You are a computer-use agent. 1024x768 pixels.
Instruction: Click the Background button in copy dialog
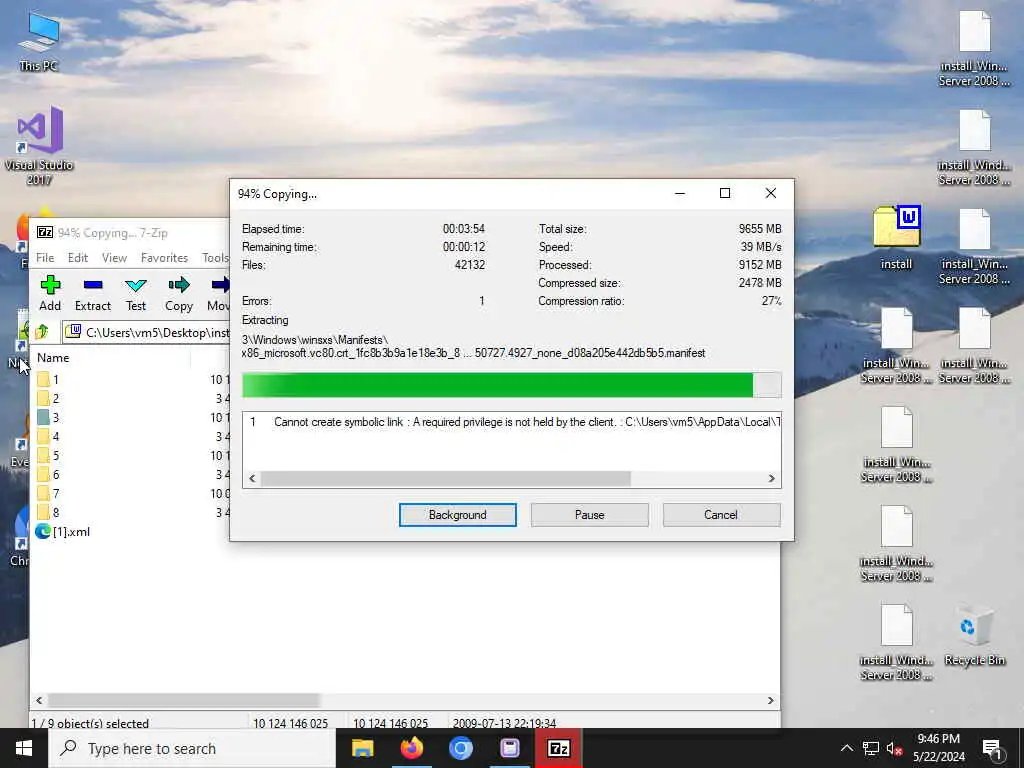point(458,515)
